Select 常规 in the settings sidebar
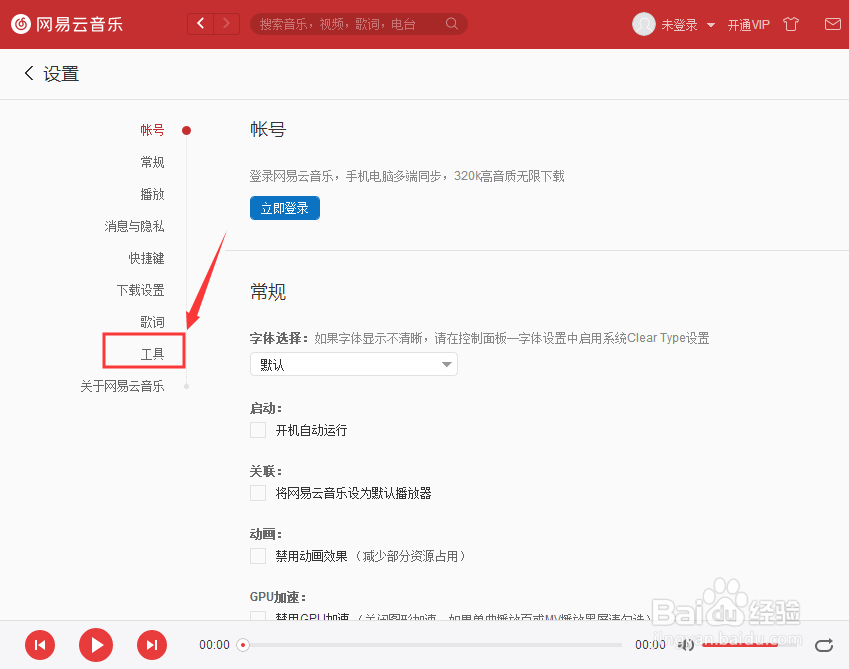 point(152,162)
